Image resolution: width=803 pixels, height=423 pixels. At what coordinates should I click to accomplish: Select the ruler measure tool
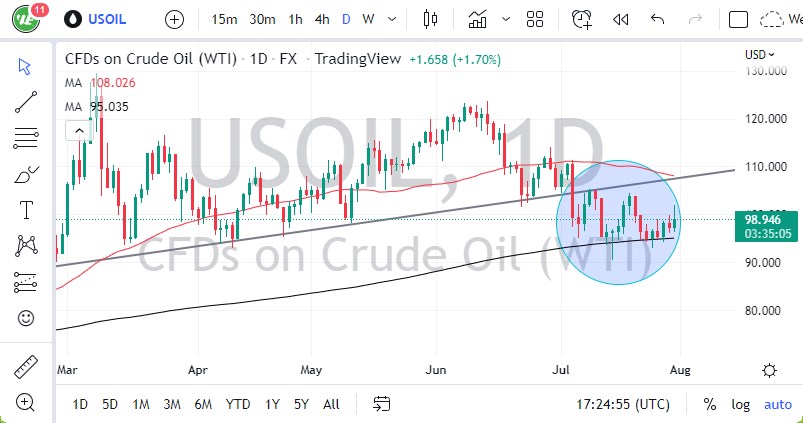[26, 367]
